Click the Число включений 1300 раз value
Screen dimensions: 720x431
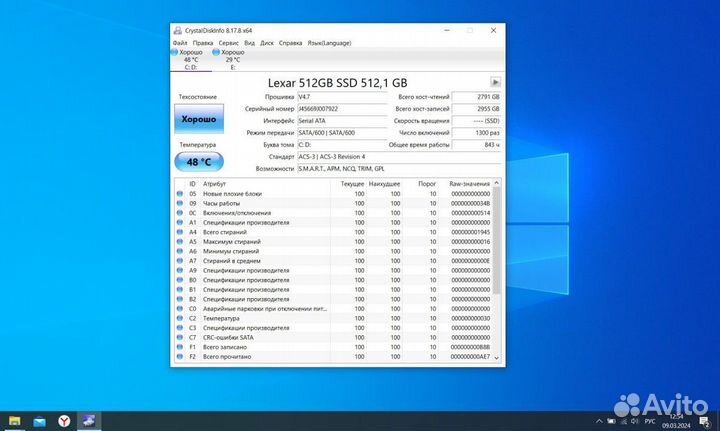click(476, 133)
